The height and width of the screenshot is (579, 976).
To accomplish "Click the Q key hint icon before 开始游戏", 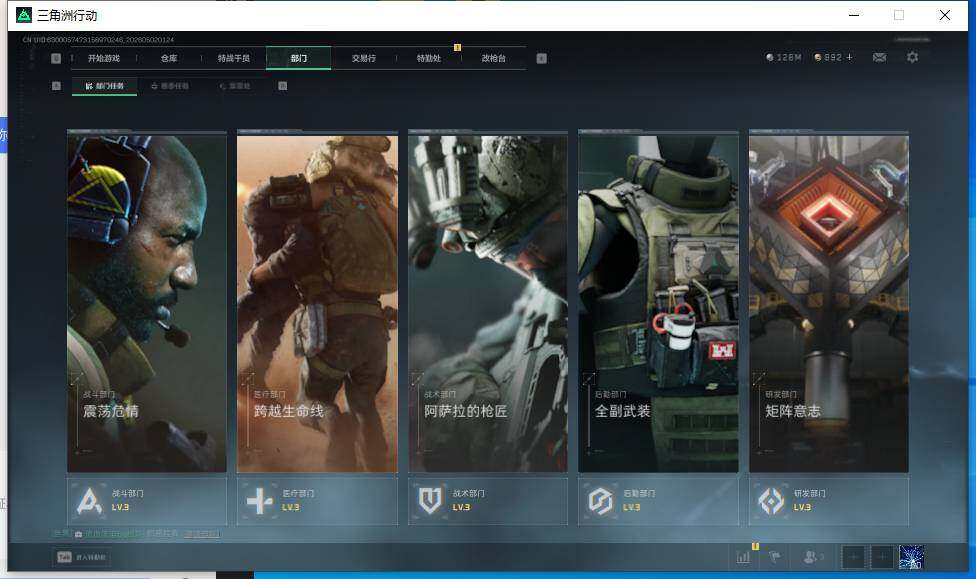I will pos(56,58).
